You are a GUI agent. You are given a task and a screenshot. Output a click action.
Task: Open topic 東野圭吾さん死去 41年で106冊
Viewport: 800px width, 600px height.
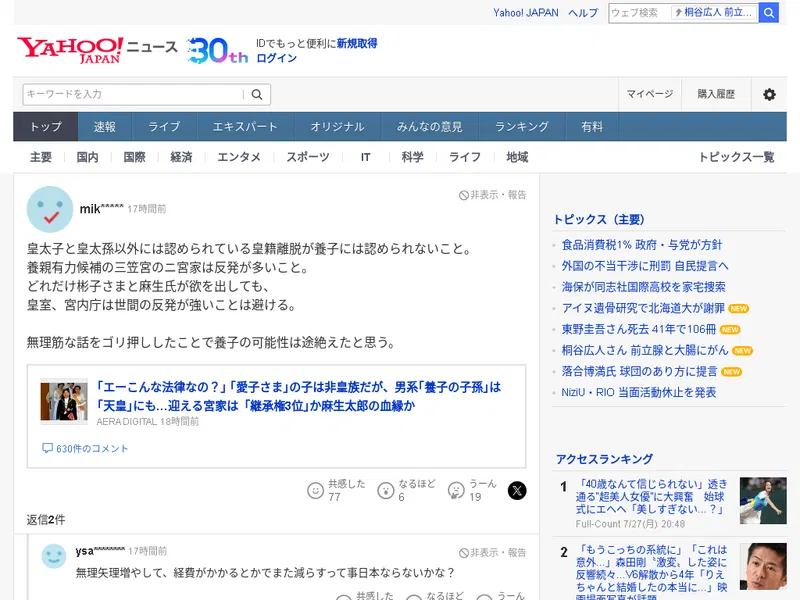tap(639, 330)
